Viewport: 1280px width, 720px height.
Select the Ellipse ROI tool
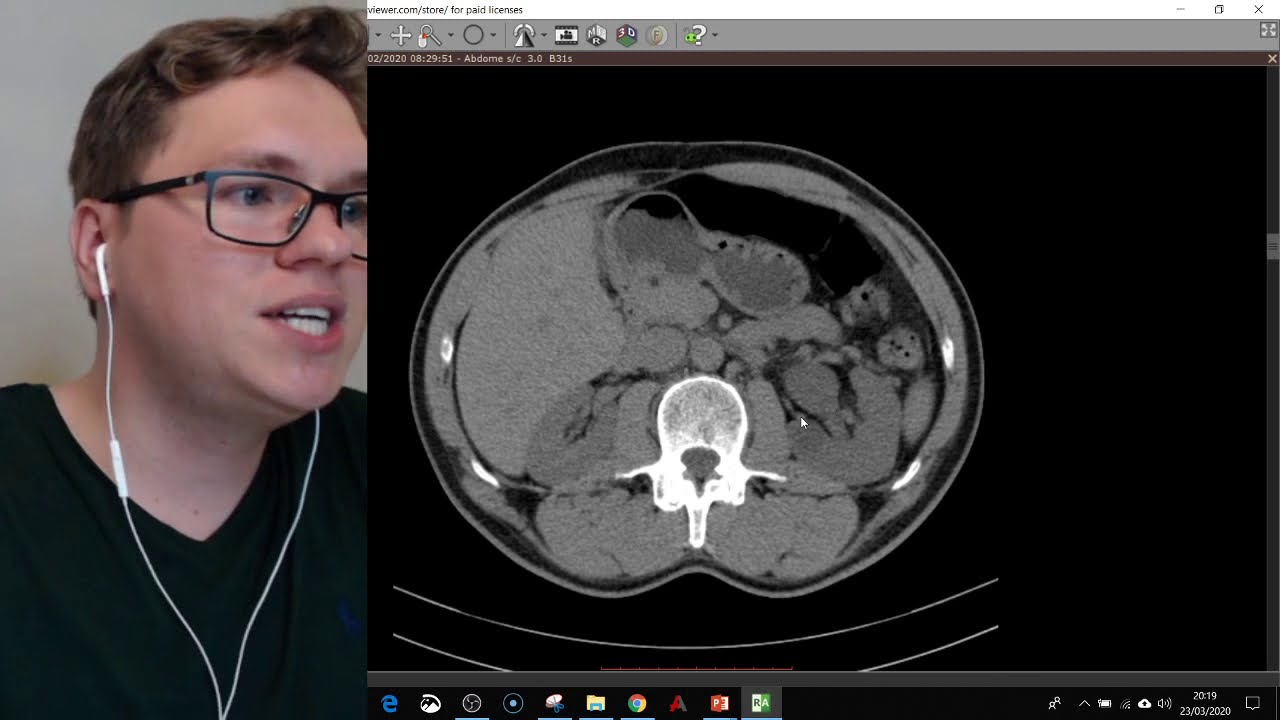(474, 35)
